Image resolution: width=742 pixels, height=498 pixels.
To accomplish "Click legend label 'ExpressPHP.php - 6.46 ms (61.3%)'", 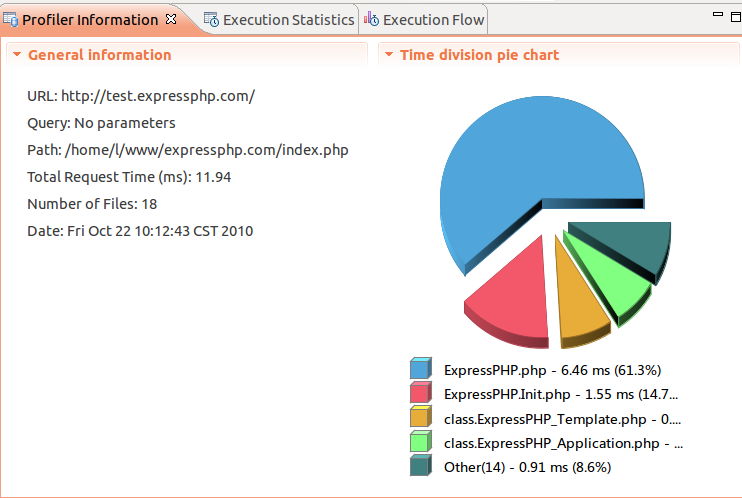I will [552, 370].
